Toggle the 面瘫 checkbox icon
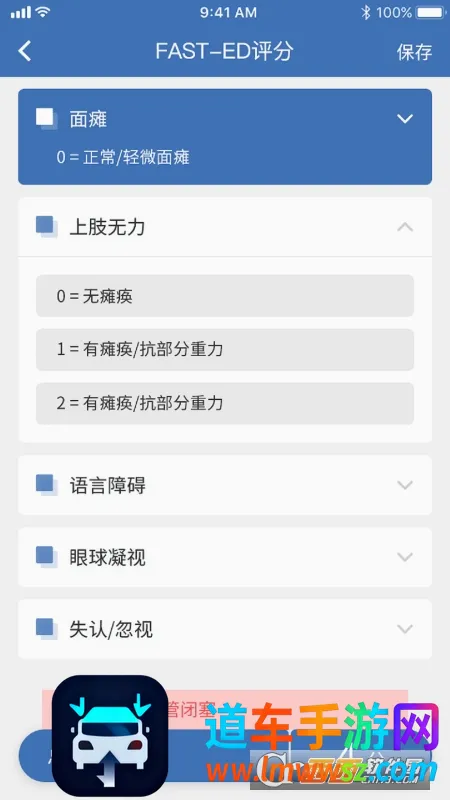Screen dimensions: 450x800 pyautogui.click(x=46, y=119)
